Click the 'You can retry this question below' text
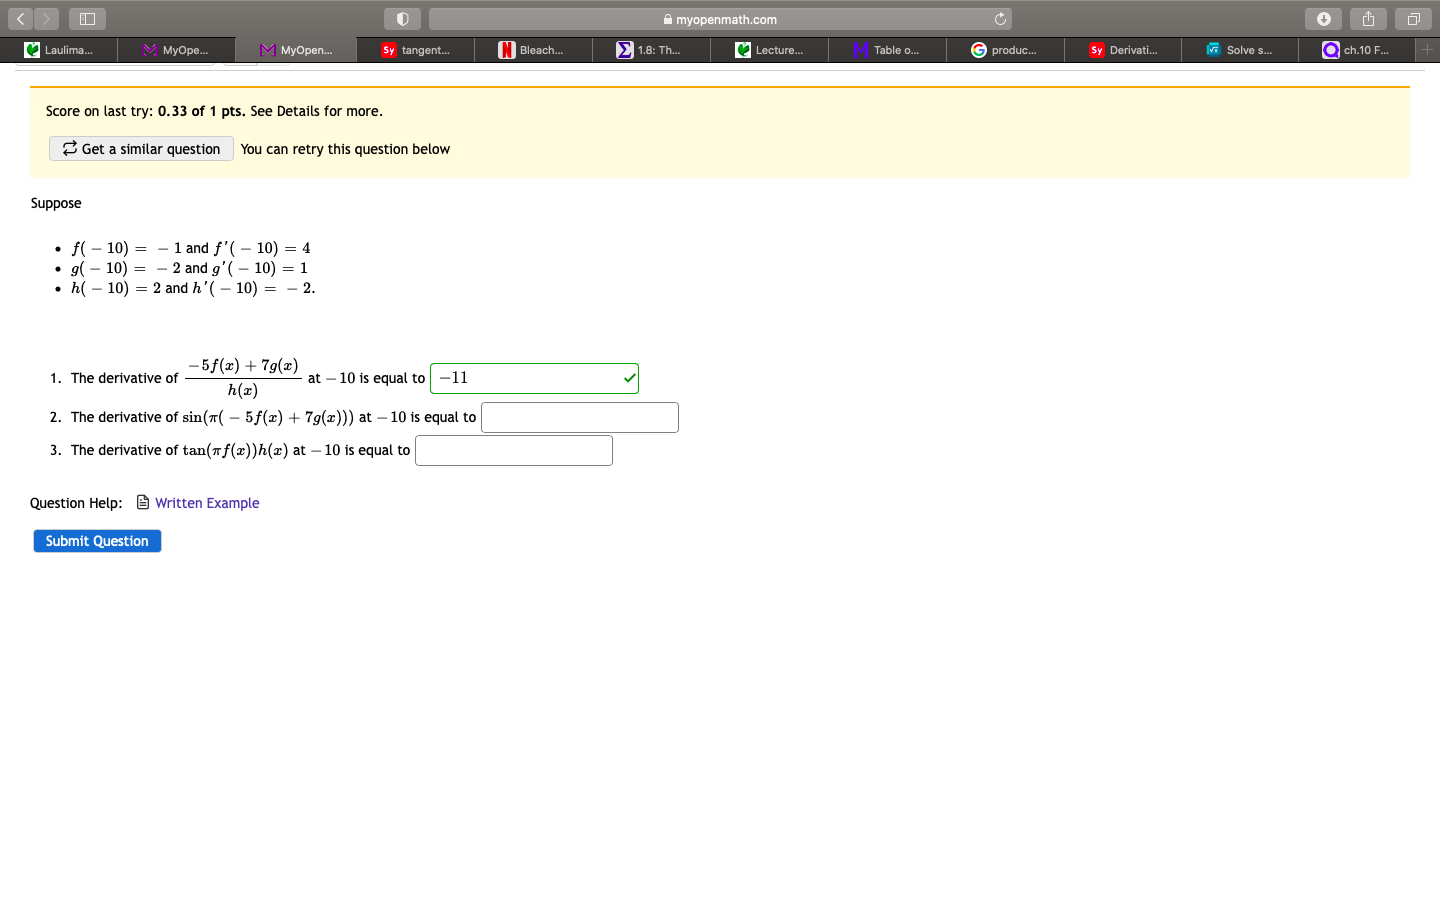 [x=345, y=149]
